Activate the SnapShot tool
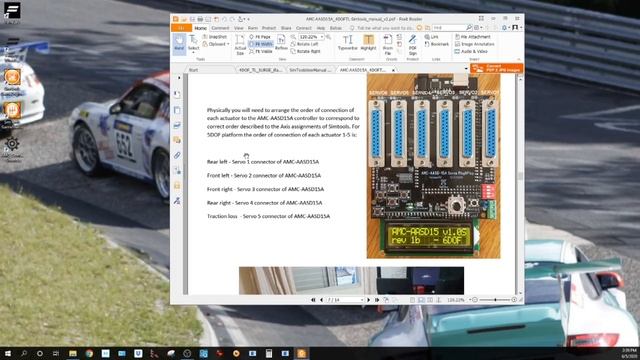 (215, 37)
